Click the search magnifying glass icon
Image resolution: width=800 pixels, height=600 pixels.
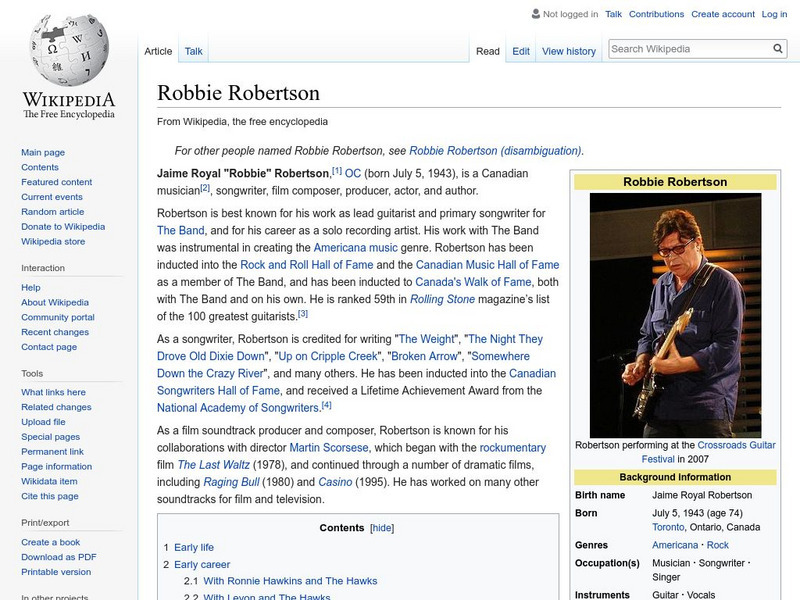(777, 47)
